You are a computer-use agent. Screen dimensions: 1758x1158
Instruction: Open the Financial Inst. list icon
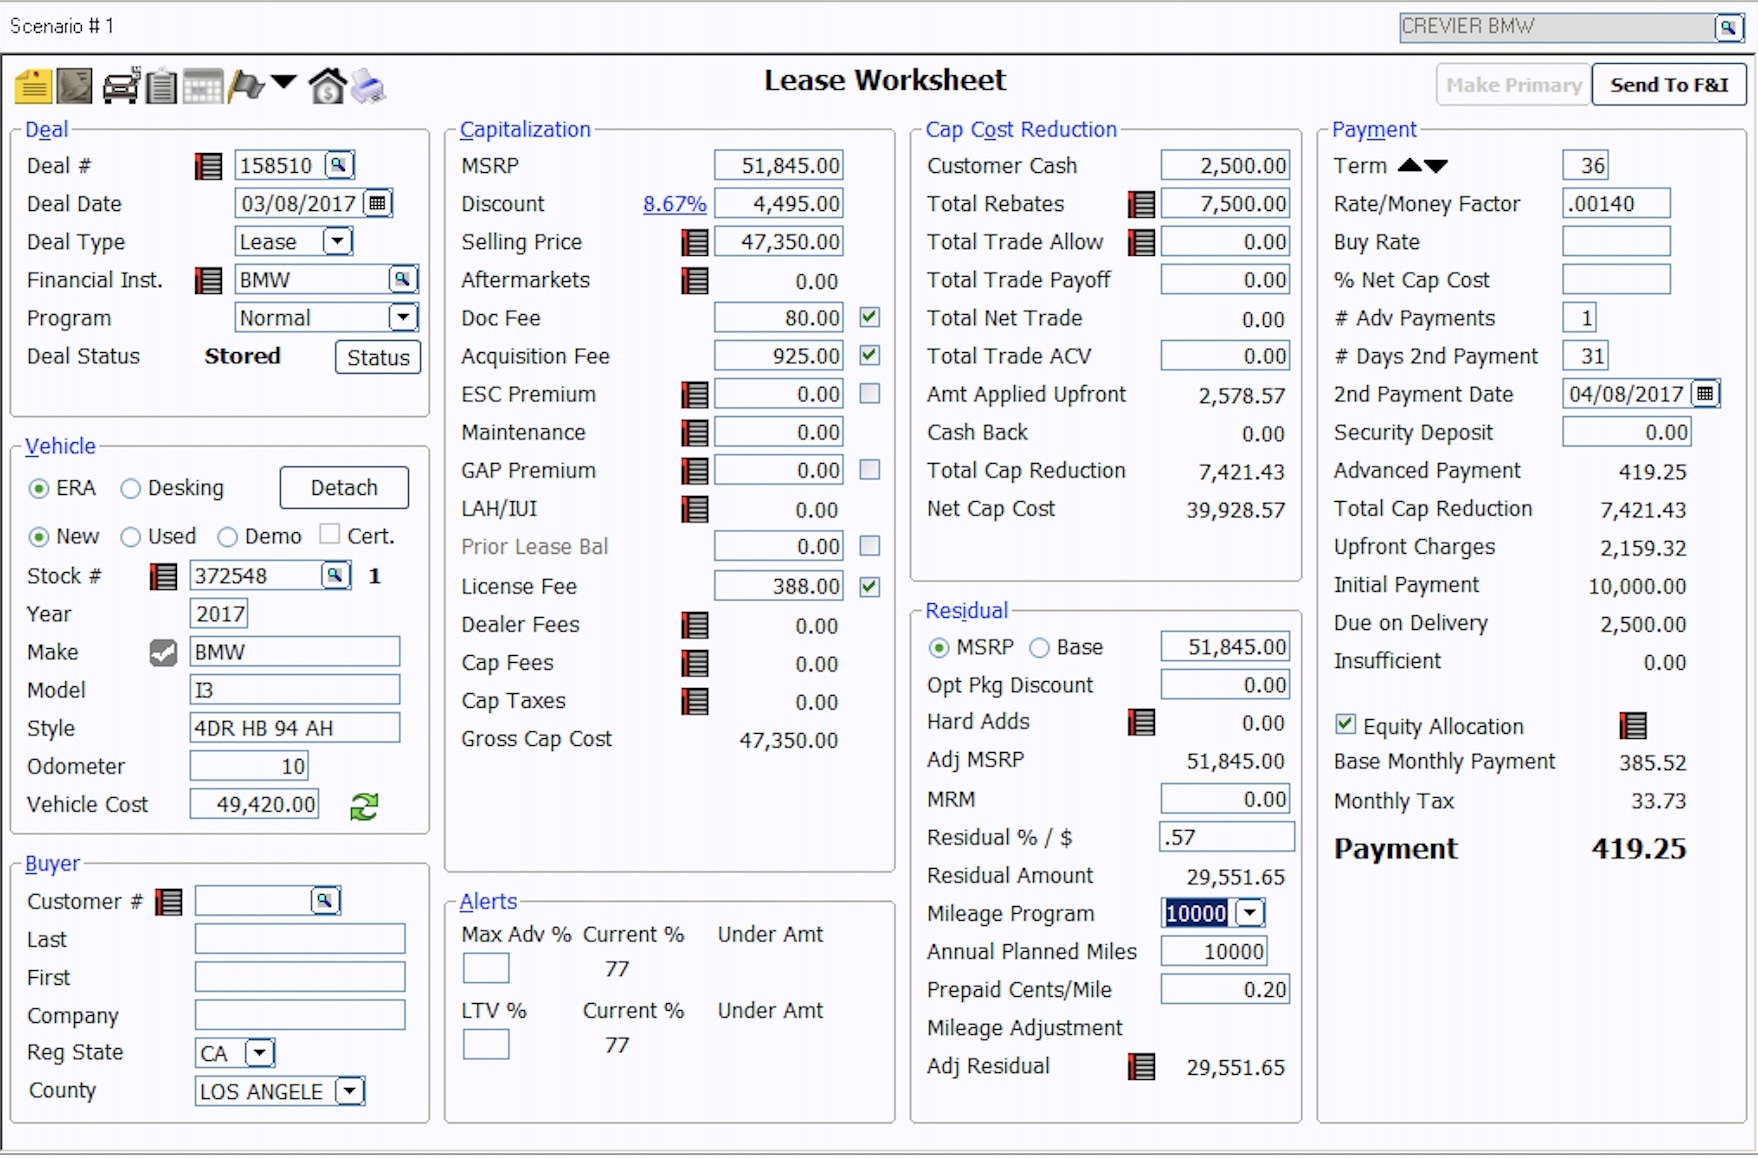(x=208, y=281)
